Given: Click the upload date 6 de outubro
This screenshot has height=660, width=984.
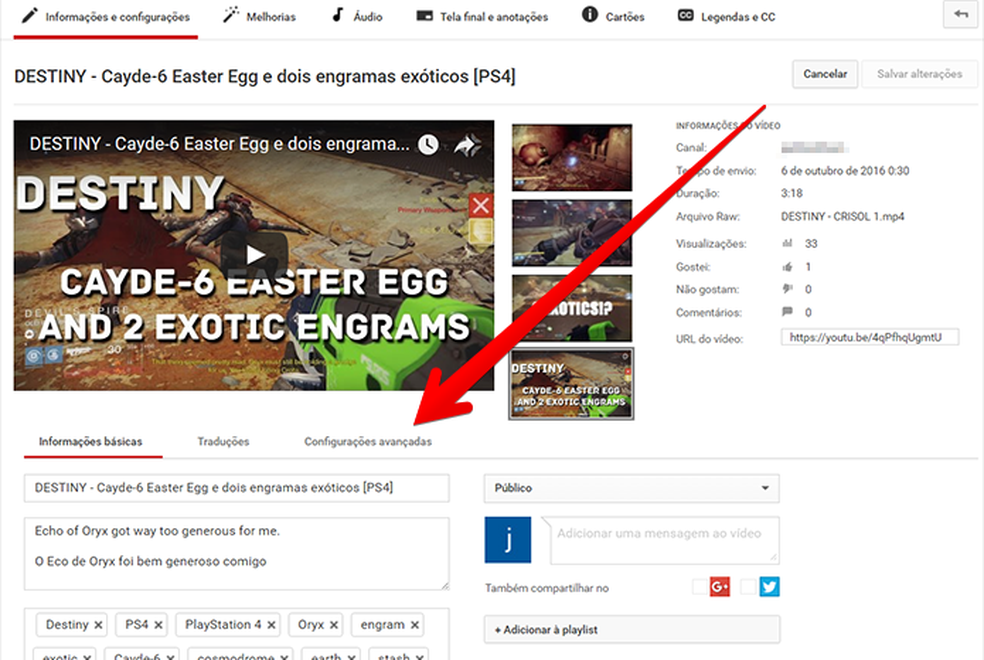Looking at the screenshot, I should (x=845, y=171).
